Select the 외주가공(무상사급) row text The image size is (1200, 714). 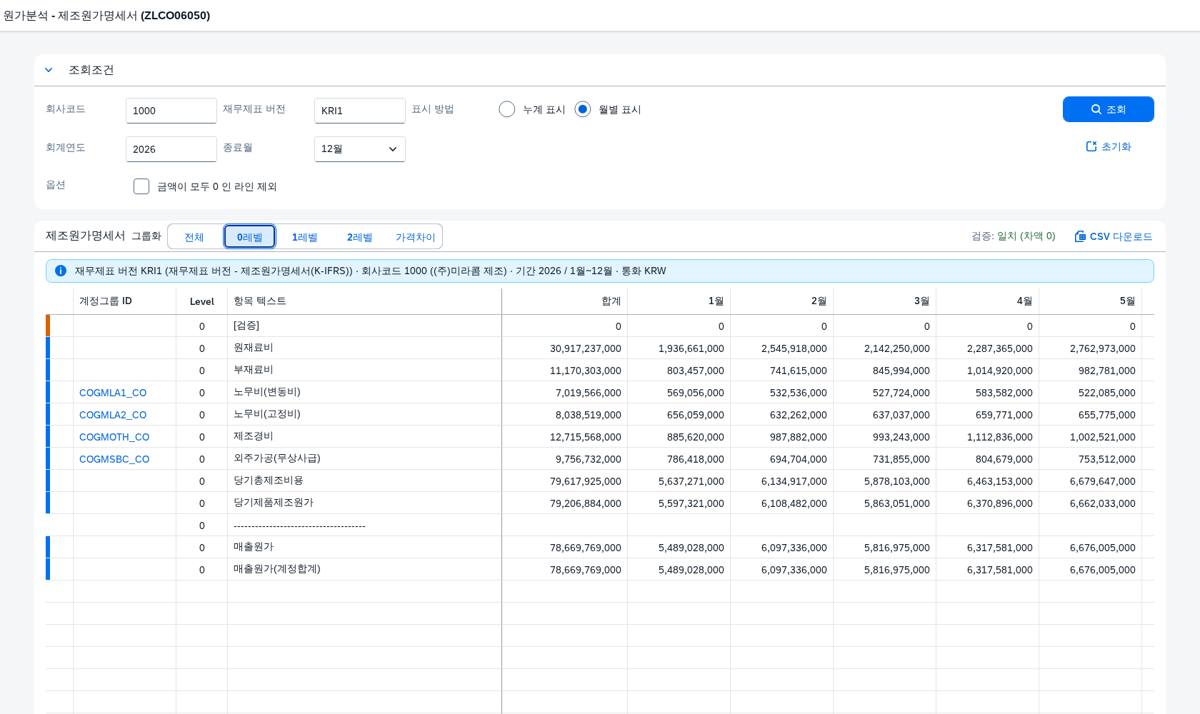coord(277,458)
